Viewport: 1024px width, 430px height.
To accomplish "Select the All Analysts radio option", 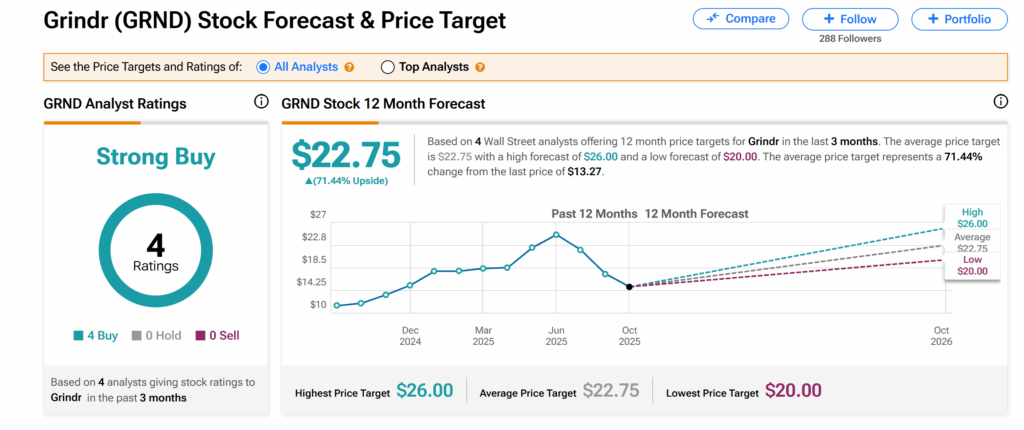I will coord(264,67).
